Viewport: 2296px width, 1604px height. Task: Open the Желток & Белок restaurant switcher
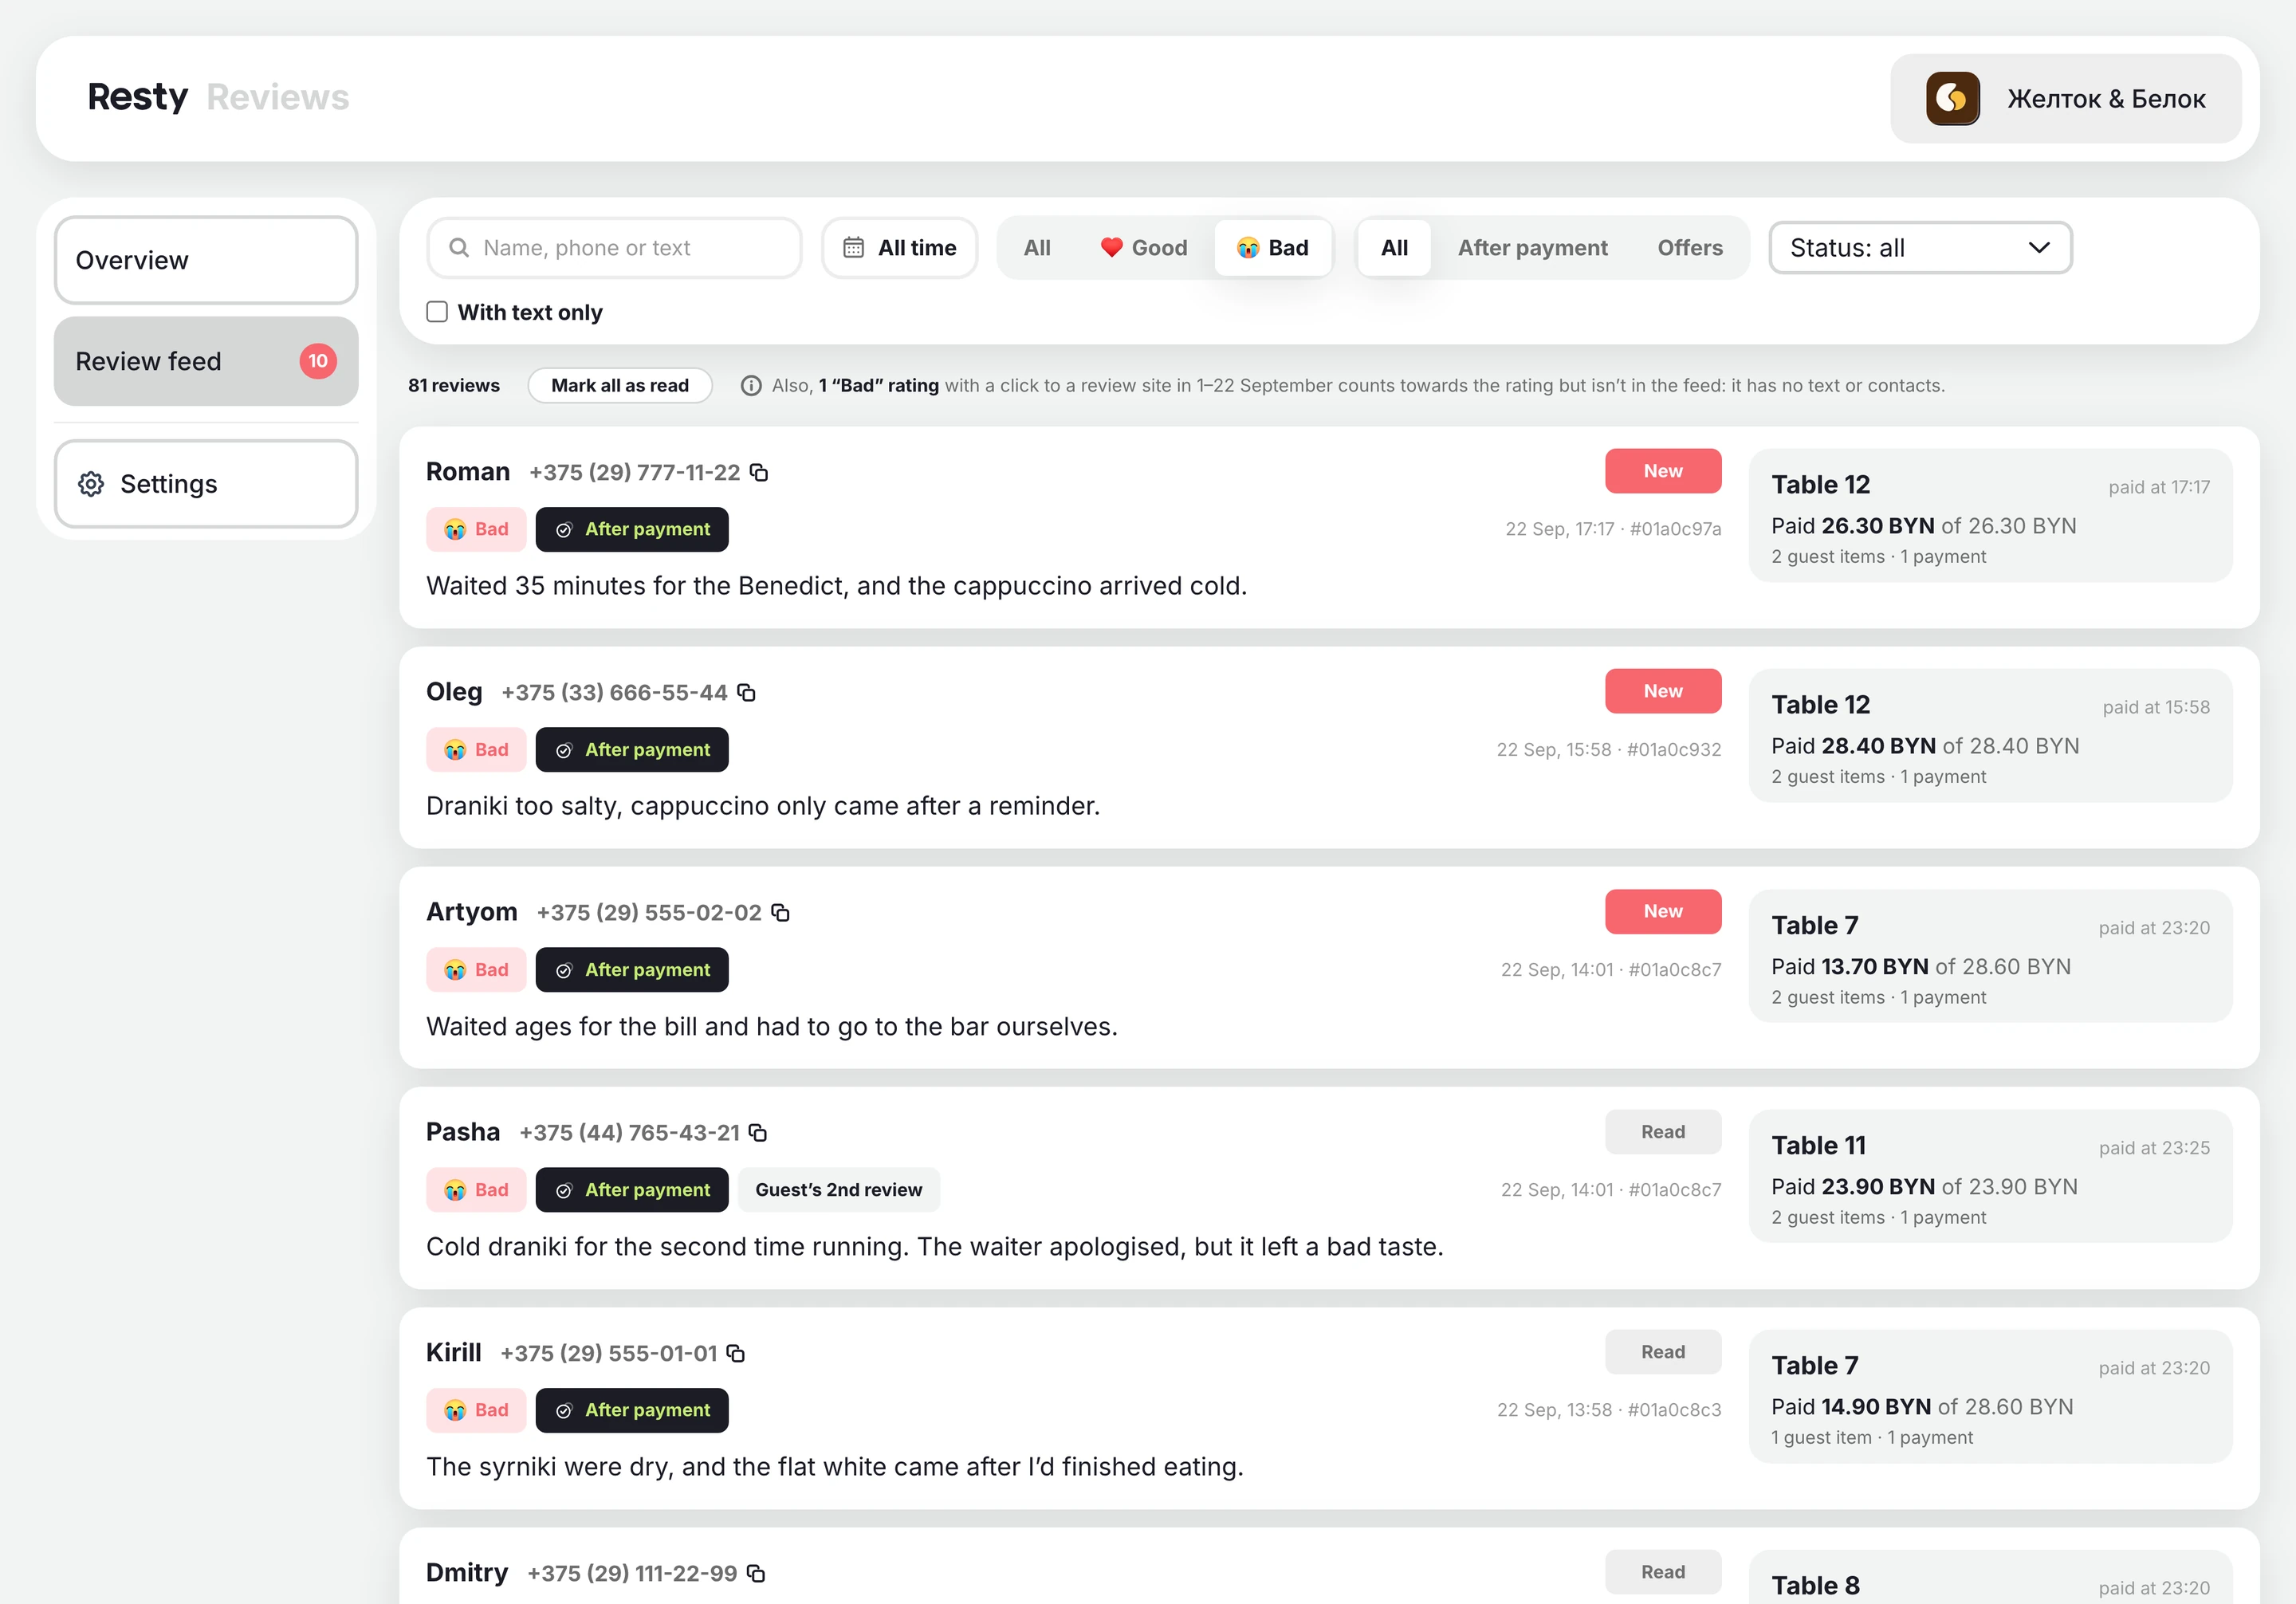coord(2065,98)
